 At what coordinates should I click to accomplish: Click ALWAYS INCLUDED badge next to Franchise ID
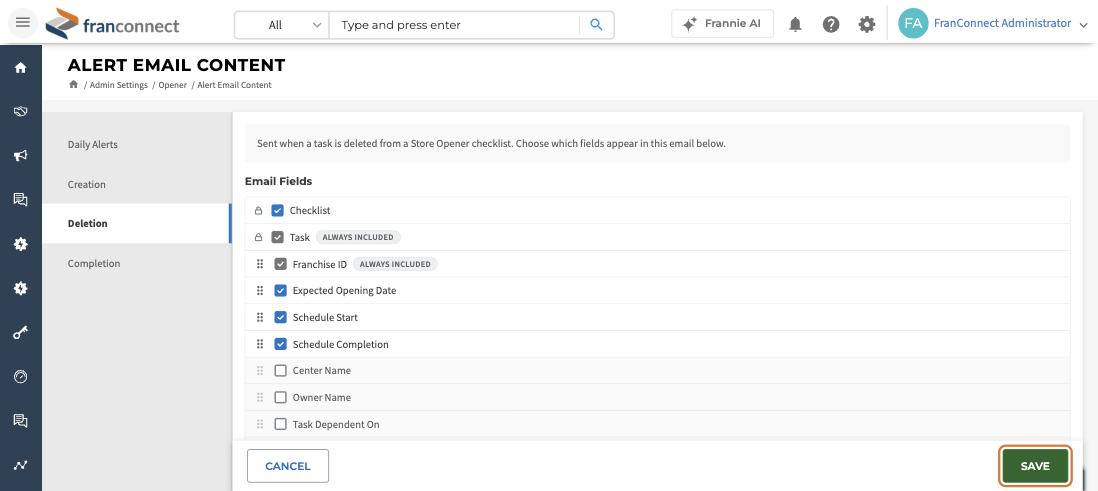395,264
